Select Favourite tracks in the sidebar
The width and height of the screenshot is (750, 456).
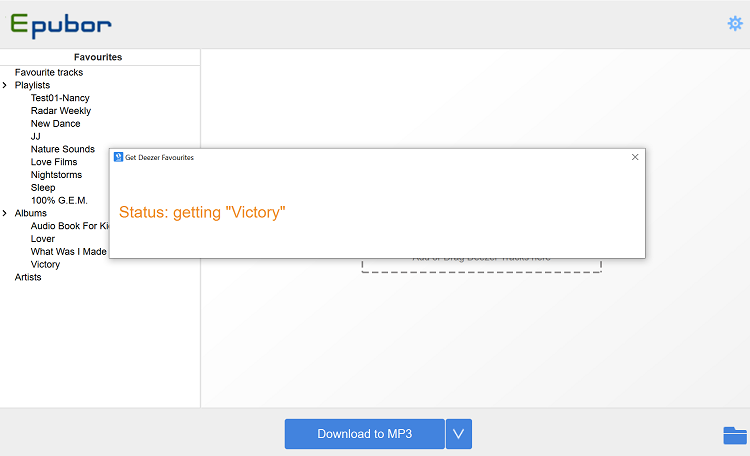coord(49,72)
